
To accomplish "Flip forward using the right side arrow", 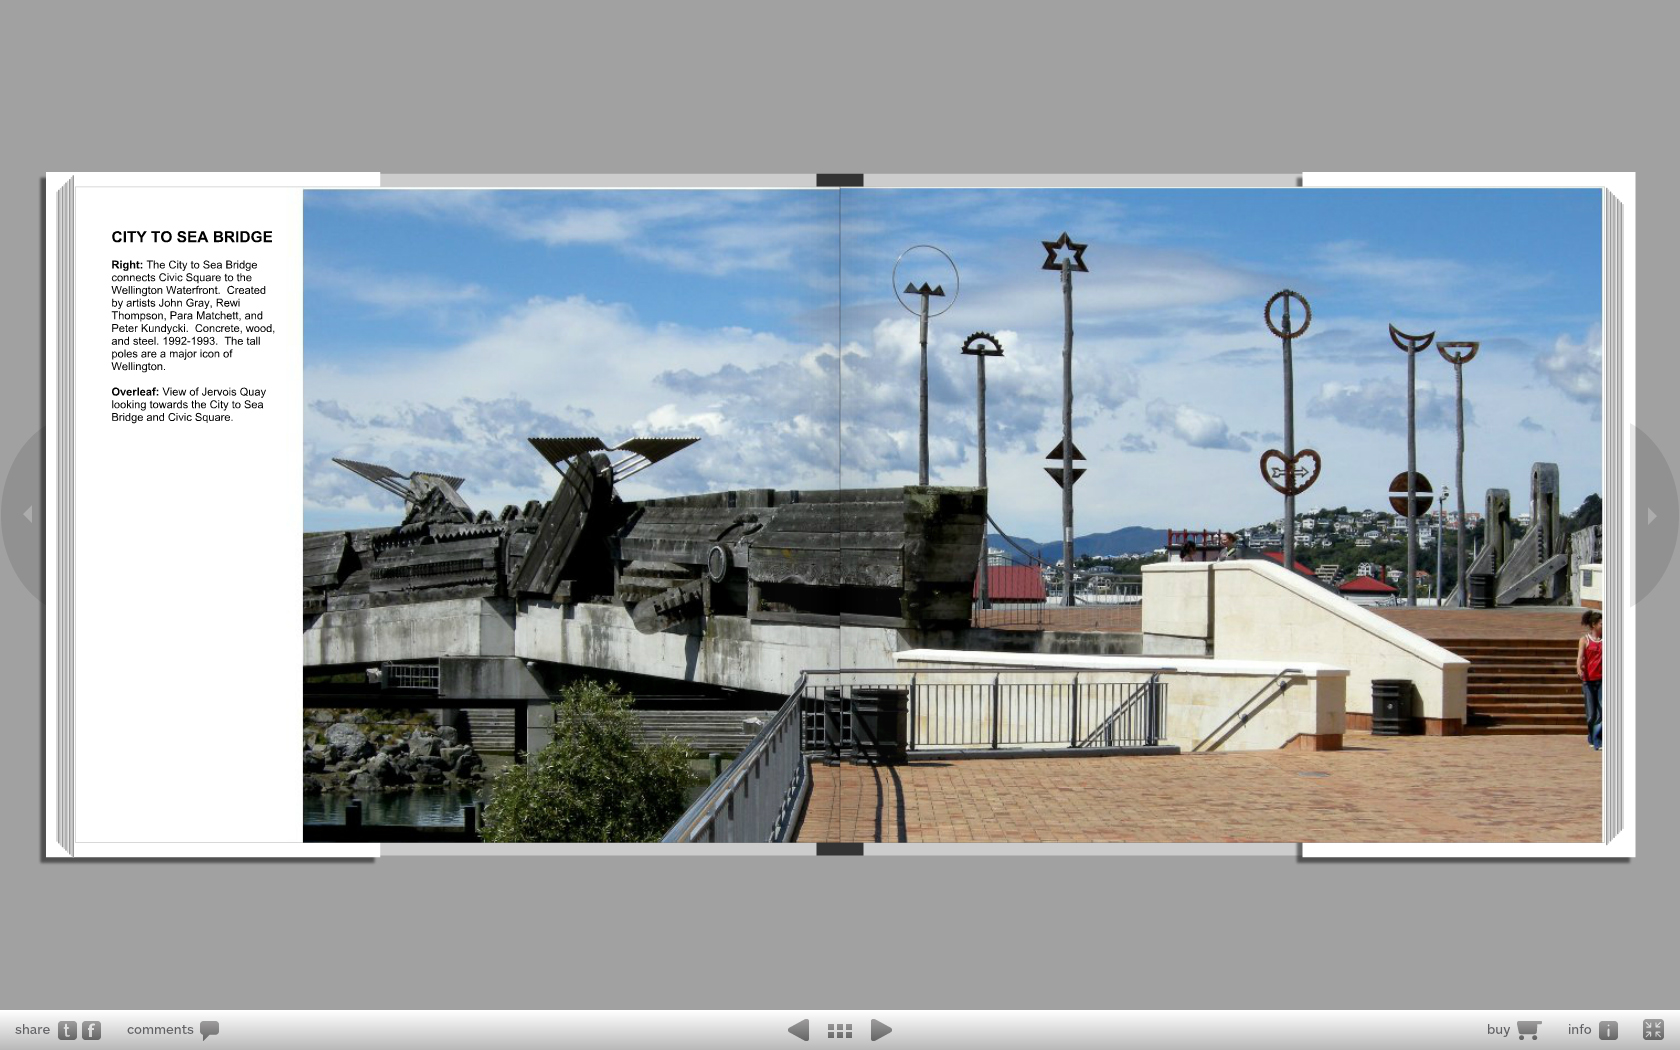I will 1651,516.
